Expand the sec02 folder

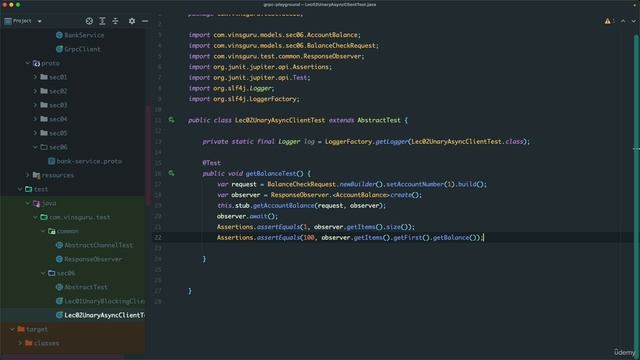click(x=35, y=91)
